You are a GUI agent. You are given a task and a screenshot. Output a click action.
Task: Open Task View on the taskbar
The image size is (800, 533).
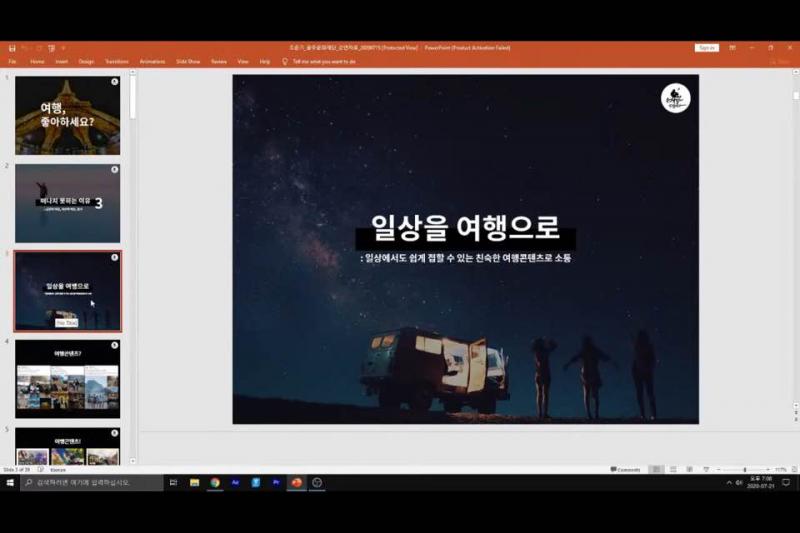[x=173, y=483]
